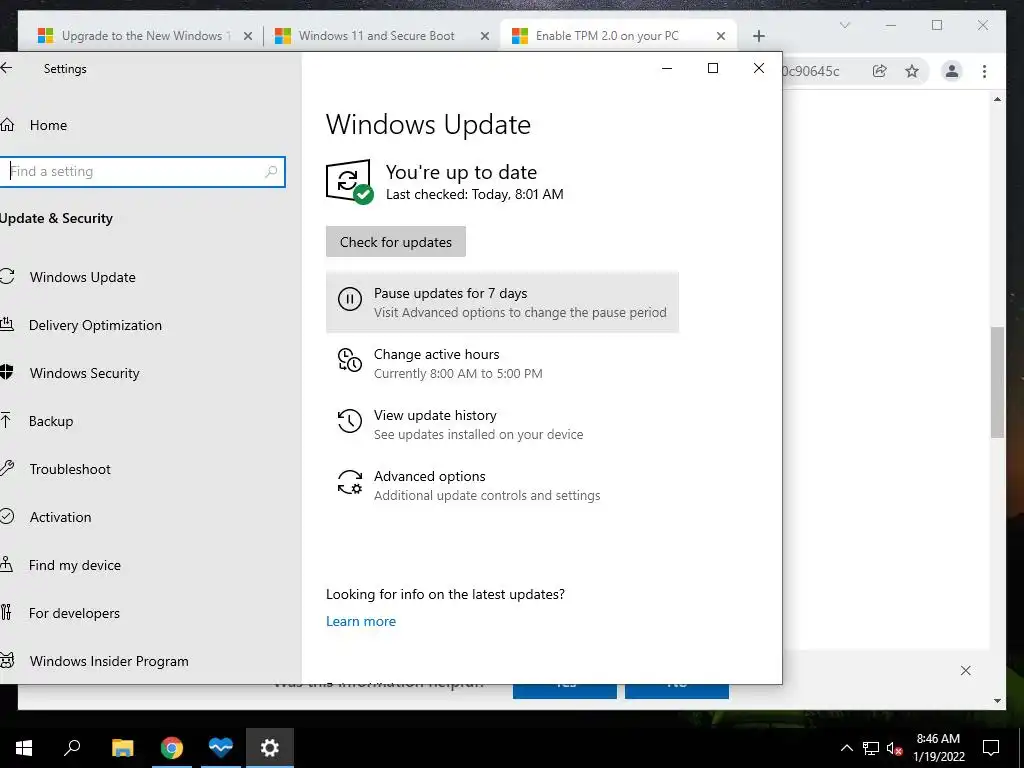
Task: Click the active hours clock icon
Action: (x=349, y=360)
